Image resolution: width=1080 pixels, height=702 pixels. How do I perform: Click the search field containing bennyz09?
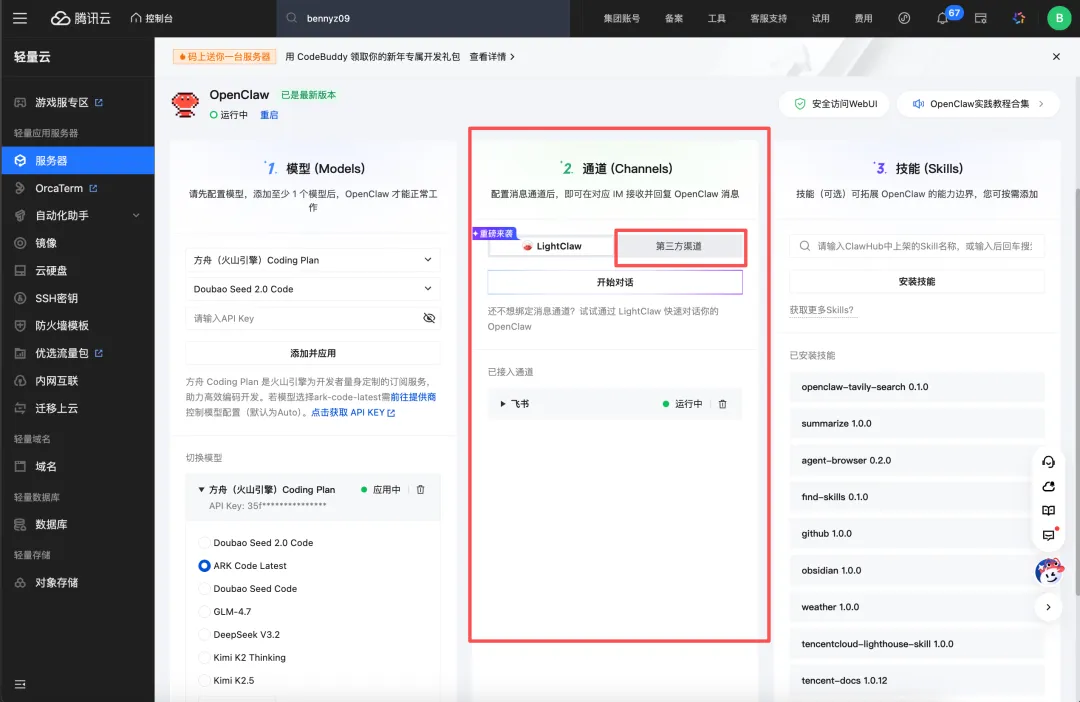(423, 18)
